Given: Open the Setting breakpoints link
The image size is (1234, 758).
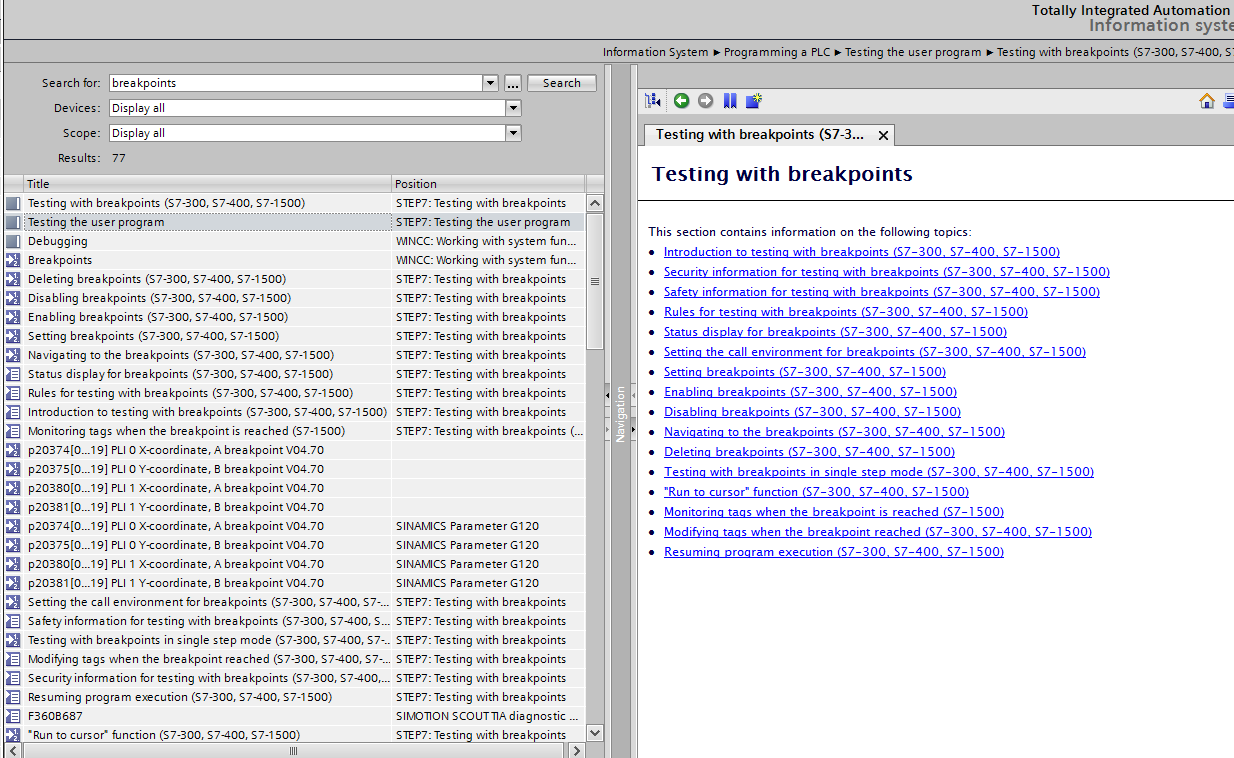Looking at the screenshot, I should click(x=805, y=372).
